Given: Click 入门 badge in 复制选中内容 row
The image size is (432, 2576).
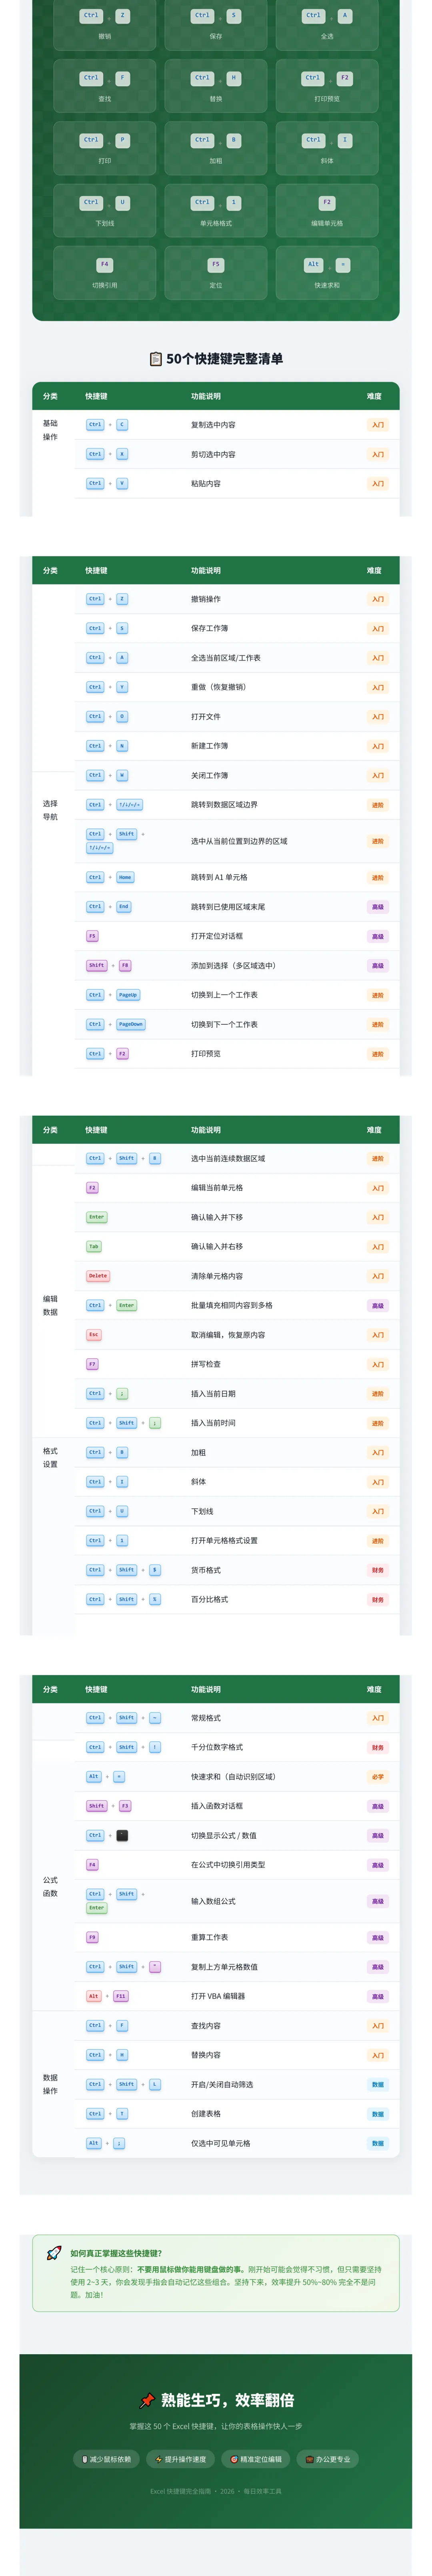Looking at the screenshot, I should click(x=378, y=425).
